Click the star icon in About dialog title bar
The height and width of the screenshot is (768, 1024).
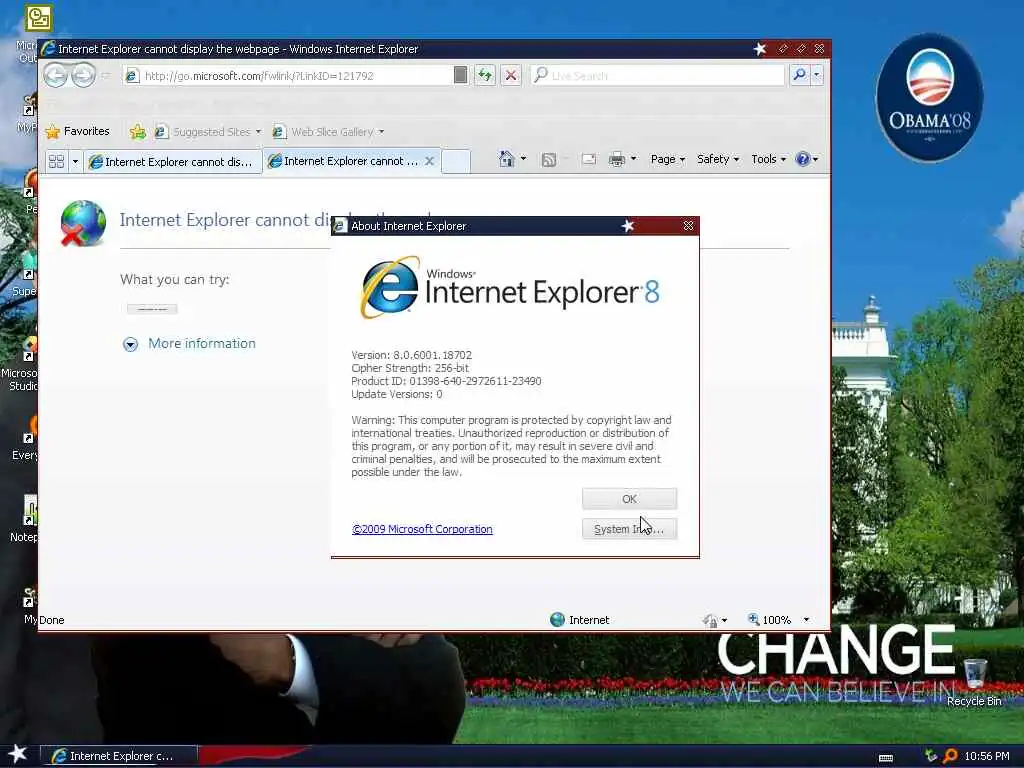628,226
